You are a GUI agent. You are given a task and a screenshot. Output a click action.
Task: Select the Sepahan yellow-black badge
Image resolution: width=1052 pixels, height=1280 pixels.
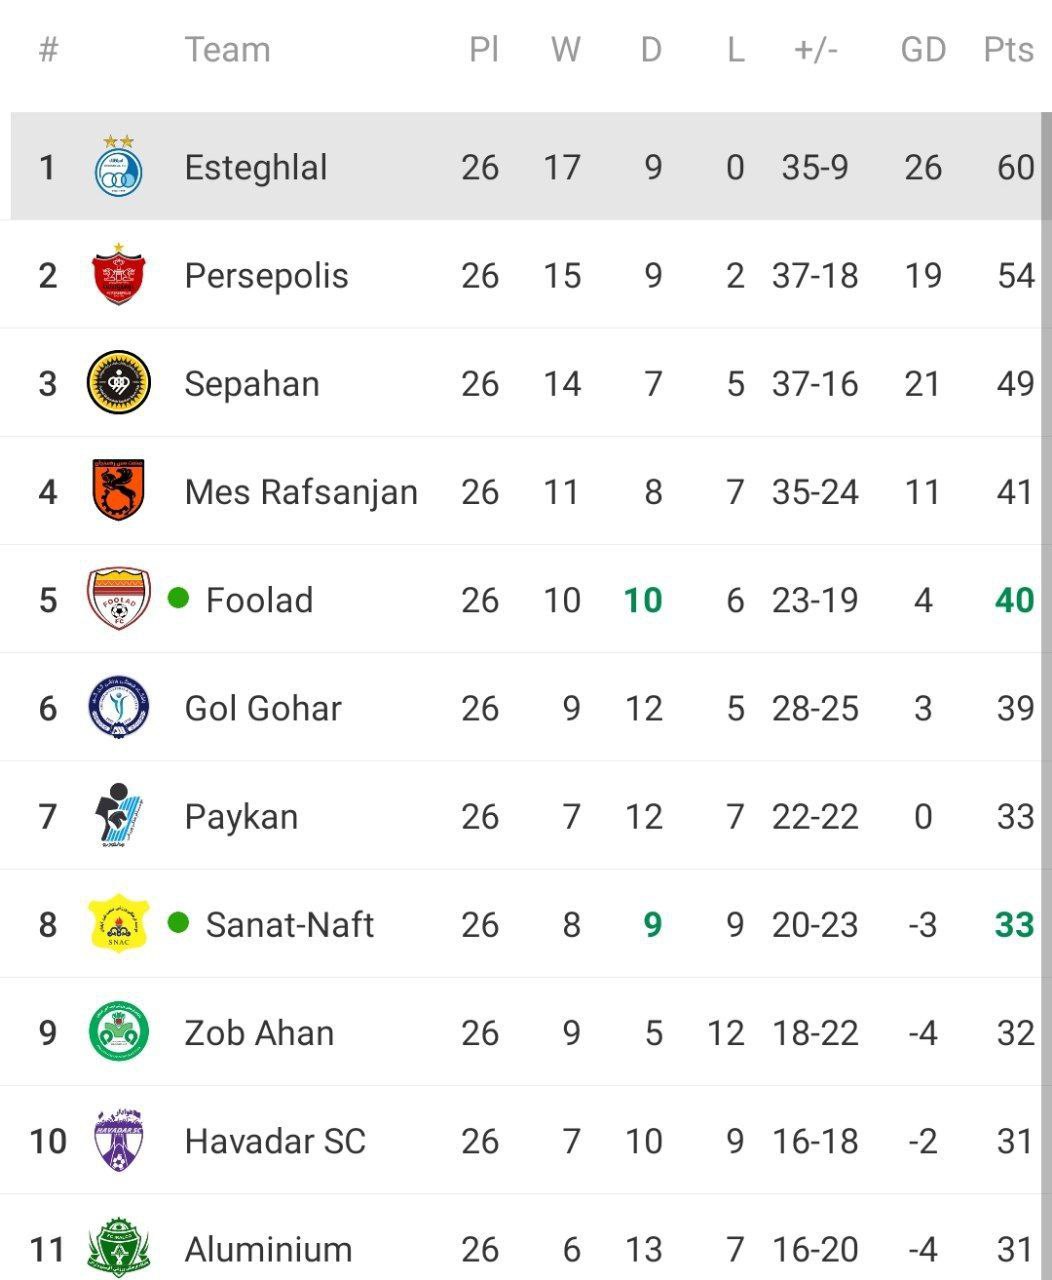(x=118, y=382)
